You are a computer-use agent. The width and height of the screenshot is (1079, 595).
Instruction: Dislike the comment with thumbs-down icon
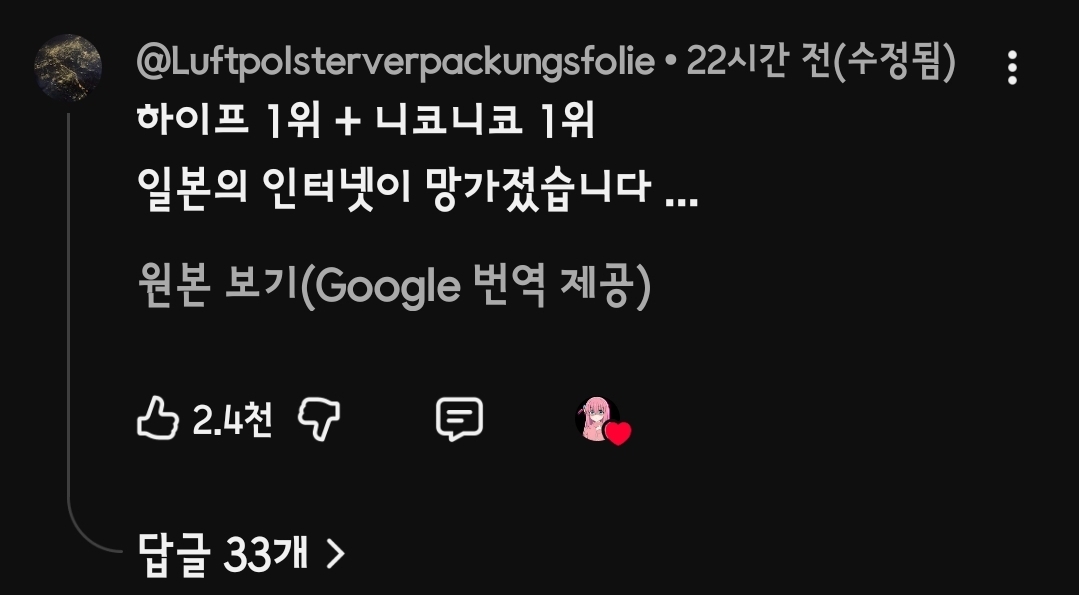(x=319, y=420)
